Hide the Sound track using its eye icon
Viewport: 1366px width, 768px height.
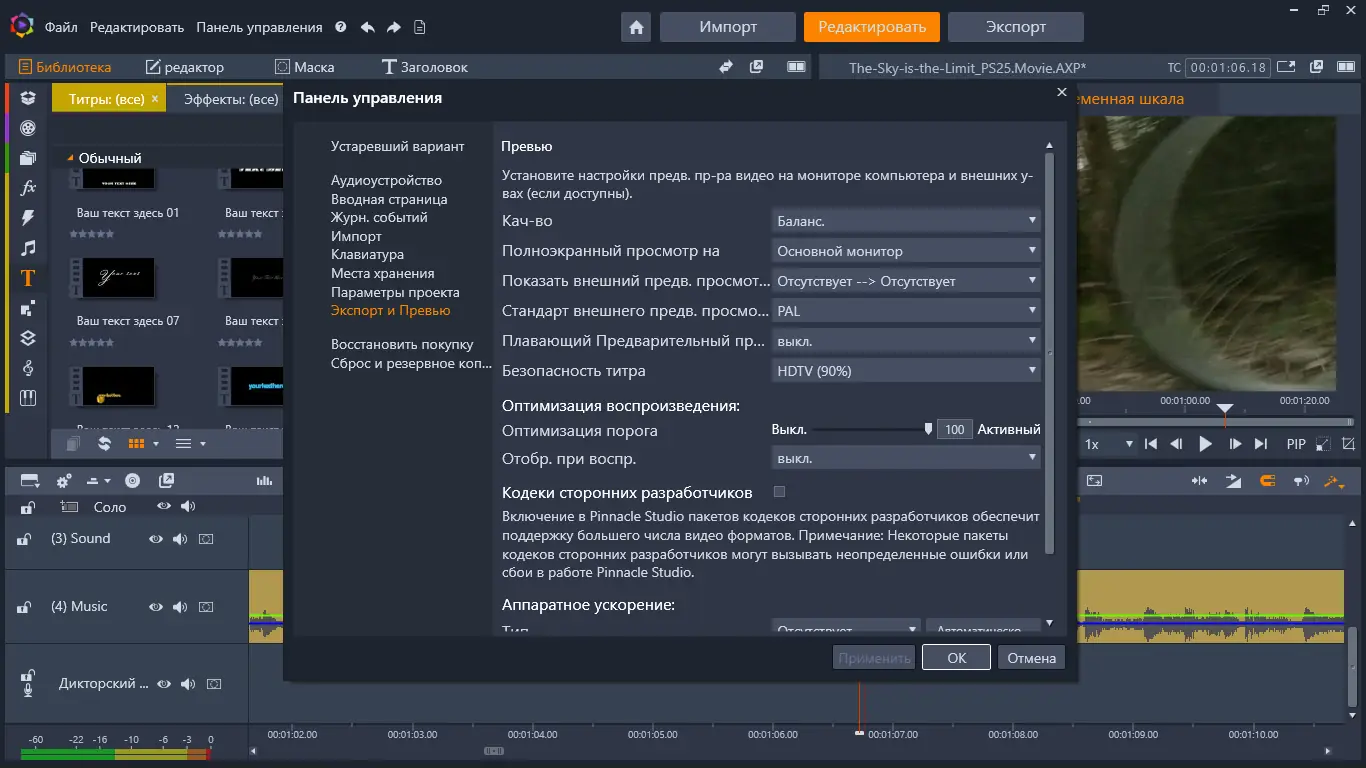(x=155, y=539)
